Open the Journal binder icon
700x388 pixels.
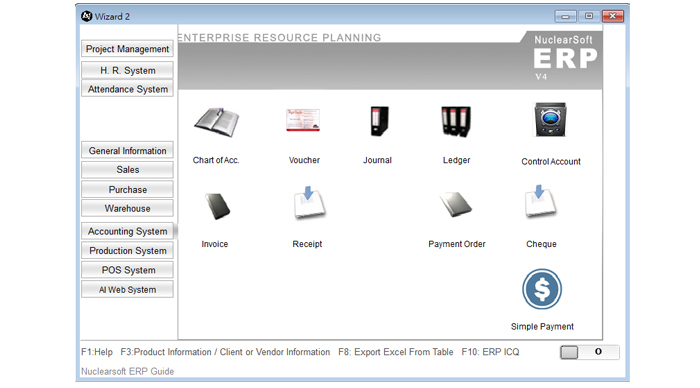point(379,121)
